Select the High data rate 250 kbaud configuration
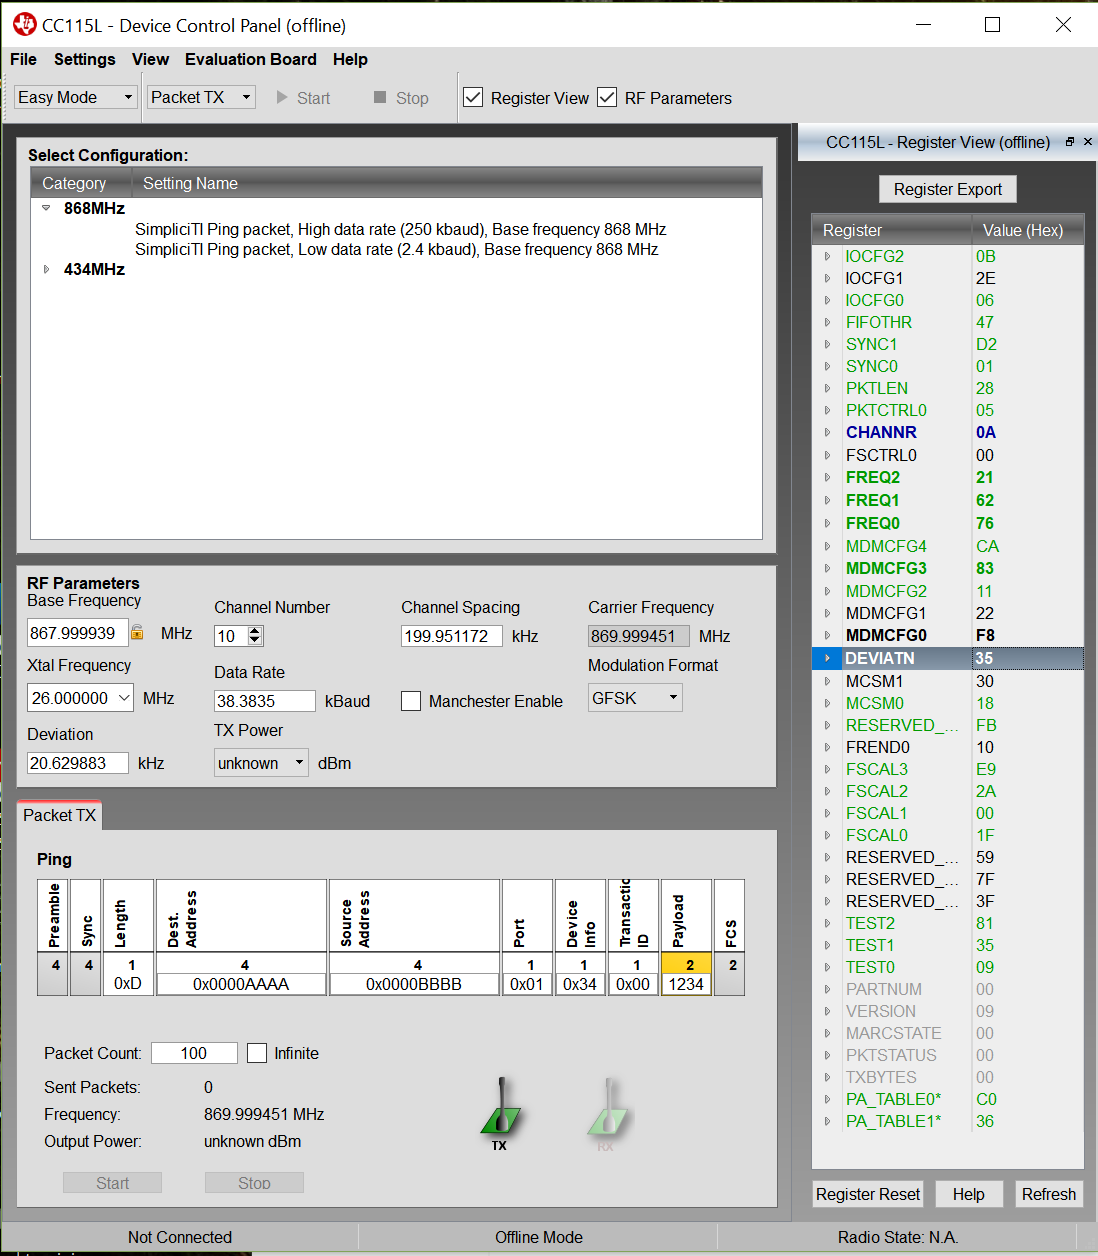 (401, 229)
